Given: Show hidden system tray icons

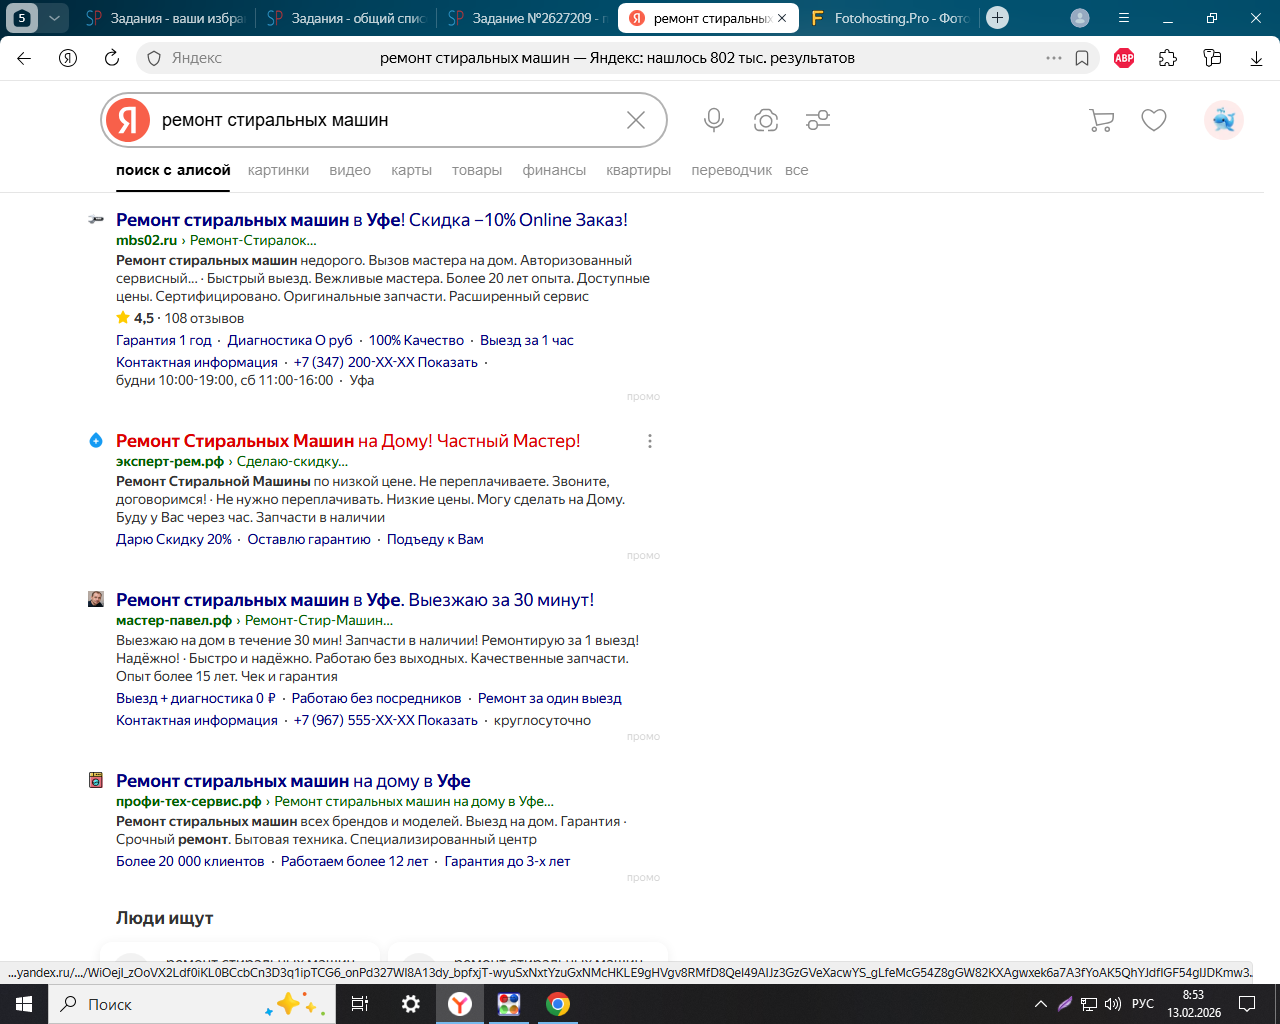Looking at the screenshot, I should point(1041,1004).
